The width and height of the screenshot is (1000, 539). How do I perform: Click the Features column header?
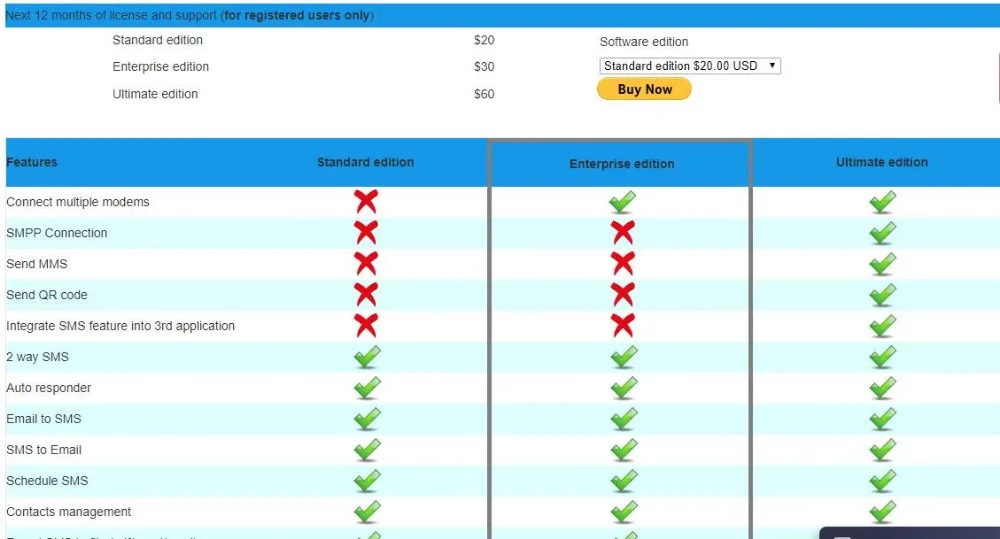(x=32, y=162)
